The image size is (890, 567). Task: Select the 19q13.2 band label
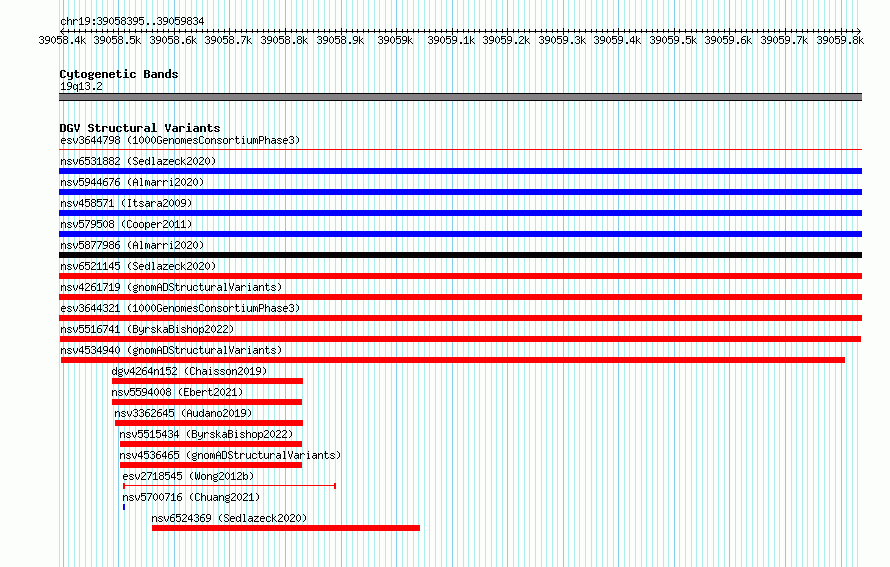point(81,86)
